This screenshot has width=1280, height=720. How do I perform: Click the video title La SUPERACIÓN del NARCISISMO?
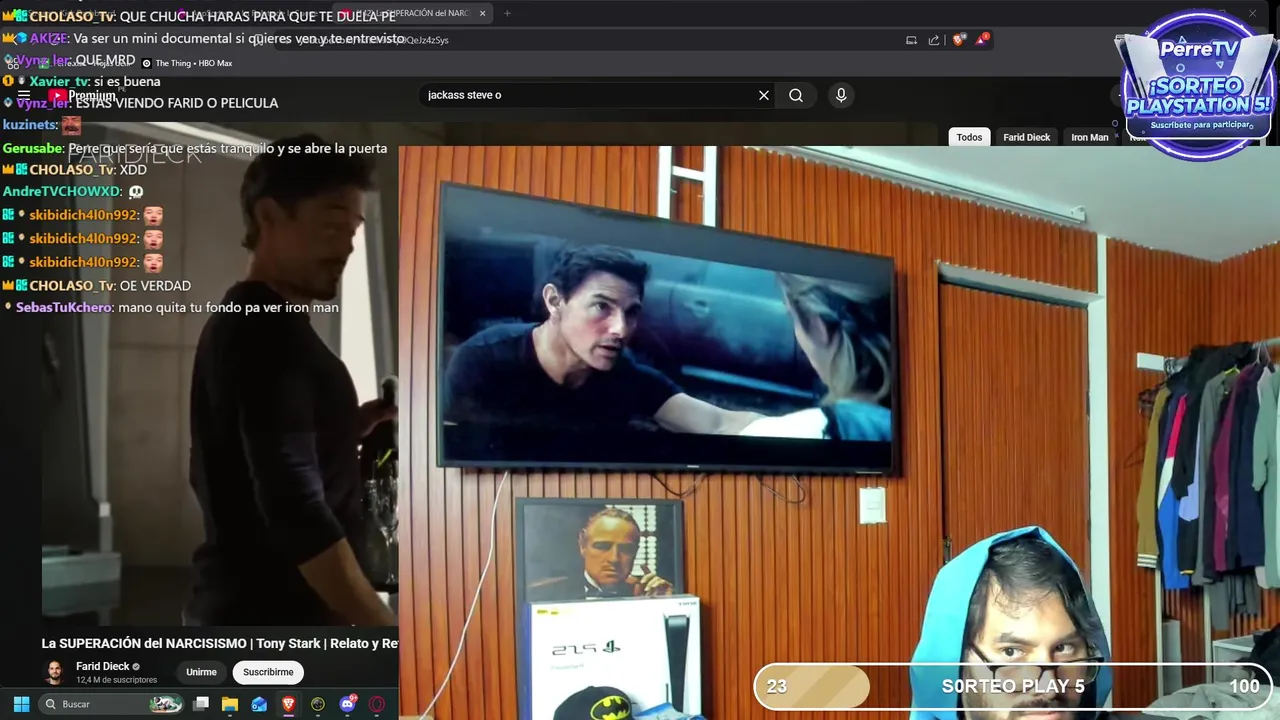tap(220, 643)
